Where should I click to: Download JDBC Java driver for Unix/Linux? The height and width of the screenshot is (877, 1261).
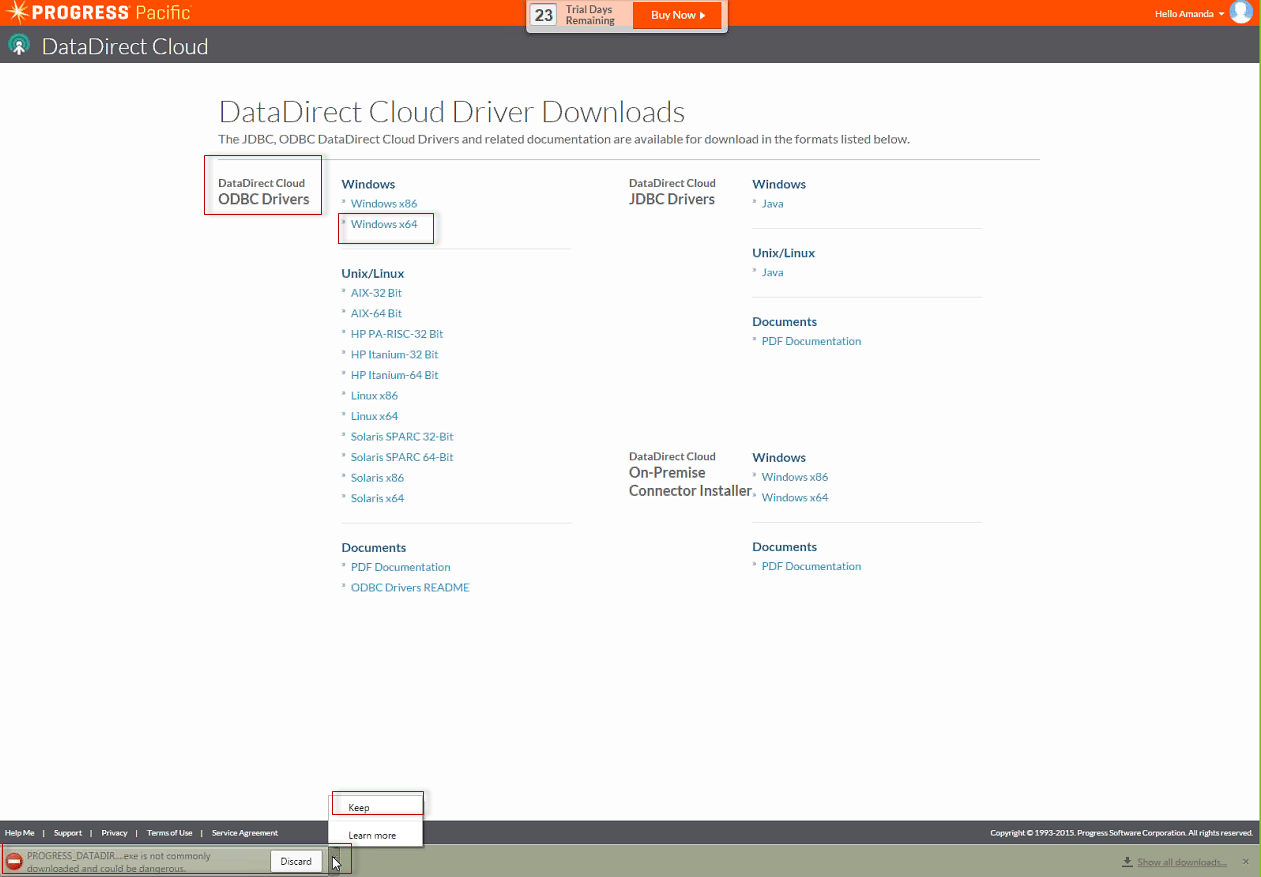pos(772,272)
